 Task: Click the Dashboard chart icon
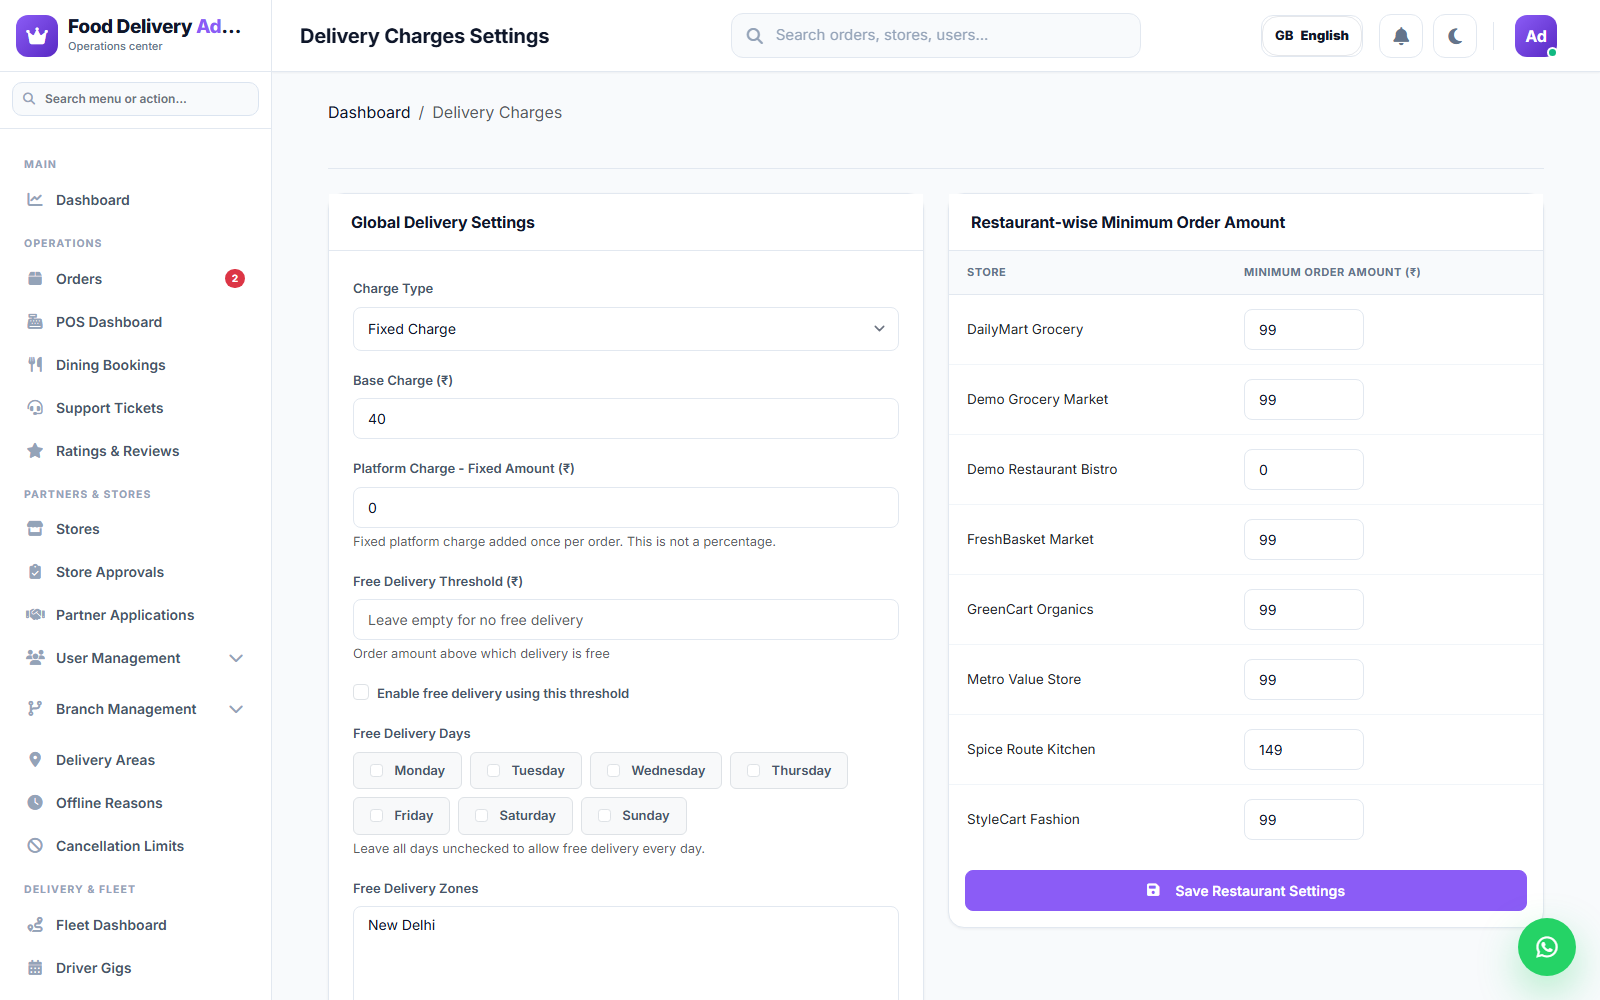pos(35,199)
